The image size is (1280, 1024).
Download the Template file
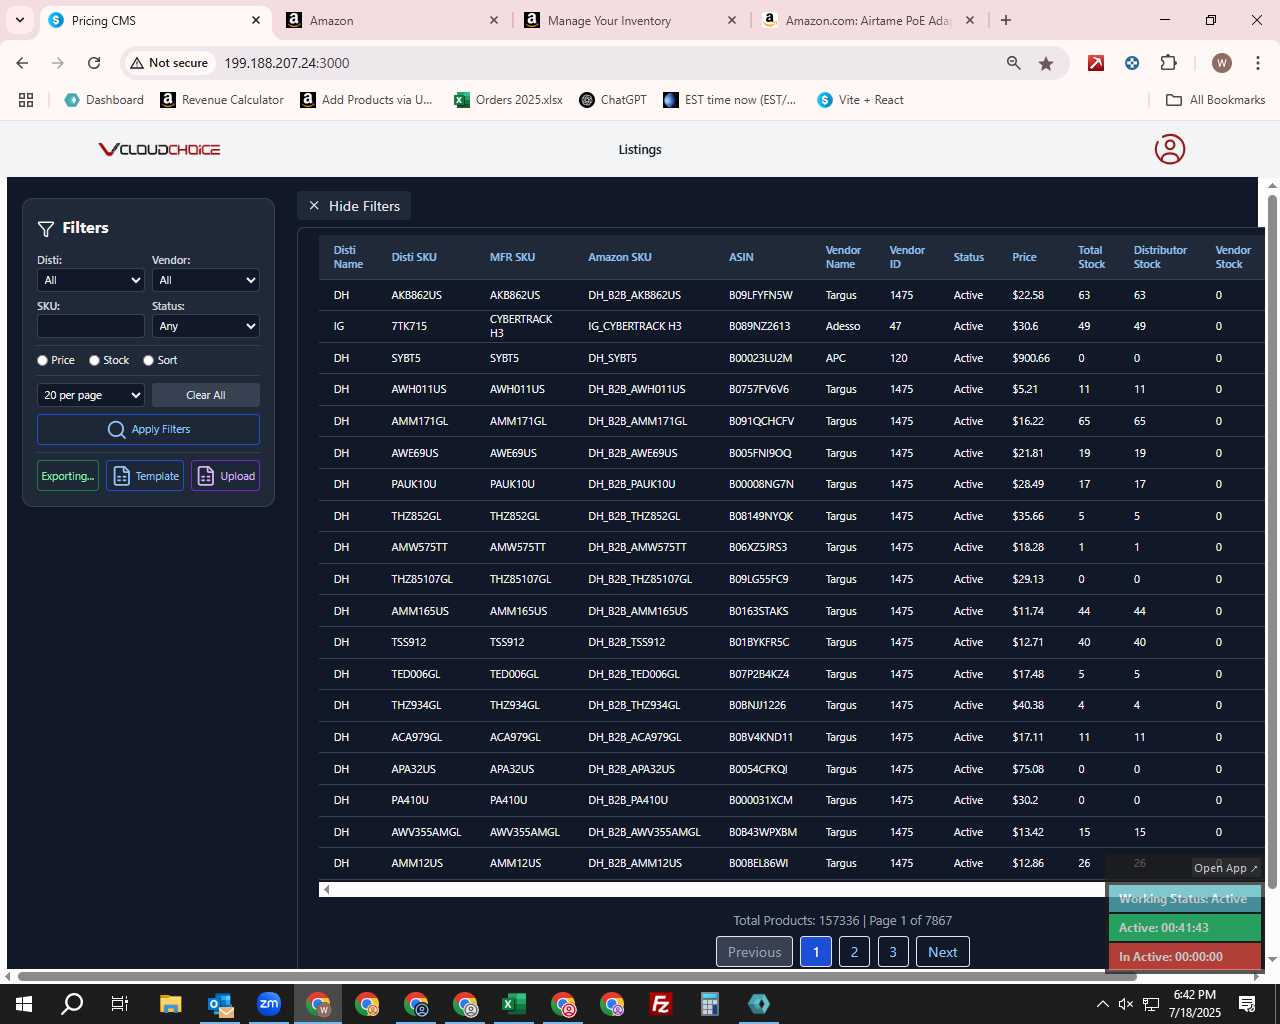click(145, 476)
